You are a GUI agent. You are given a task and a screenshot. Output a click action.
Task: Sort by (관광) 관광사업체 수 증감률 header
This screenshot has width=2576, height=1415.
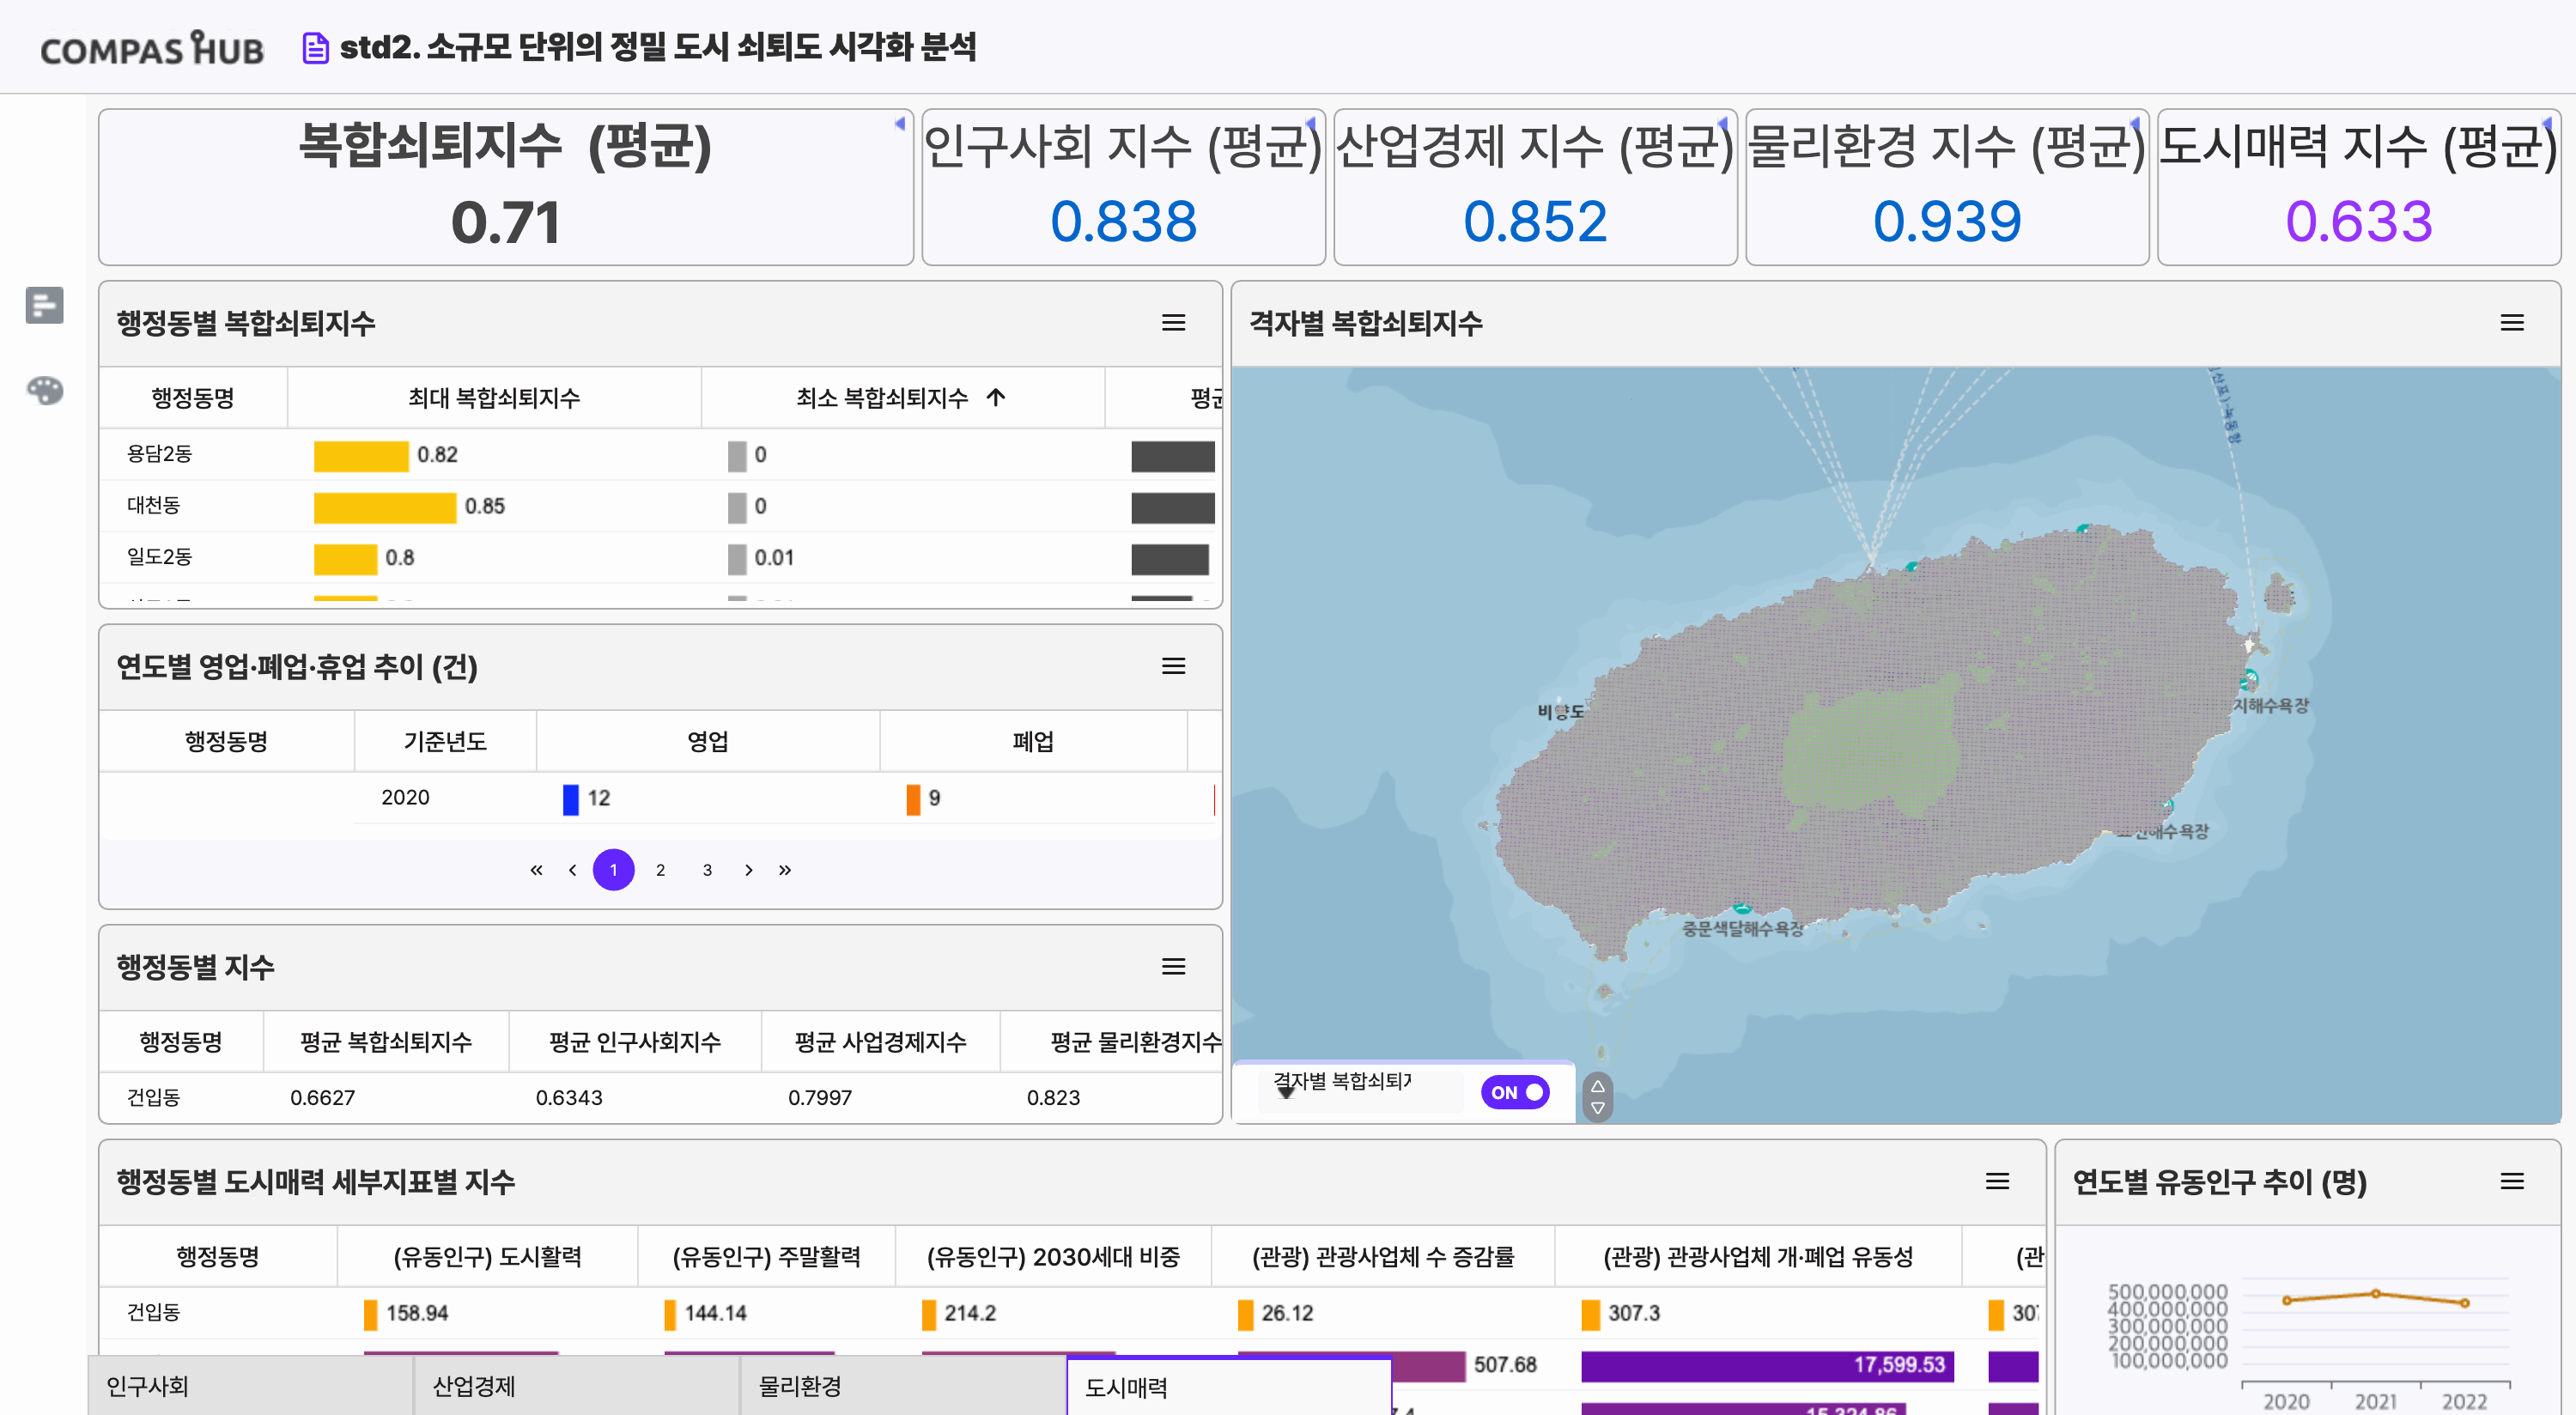1383,1256
